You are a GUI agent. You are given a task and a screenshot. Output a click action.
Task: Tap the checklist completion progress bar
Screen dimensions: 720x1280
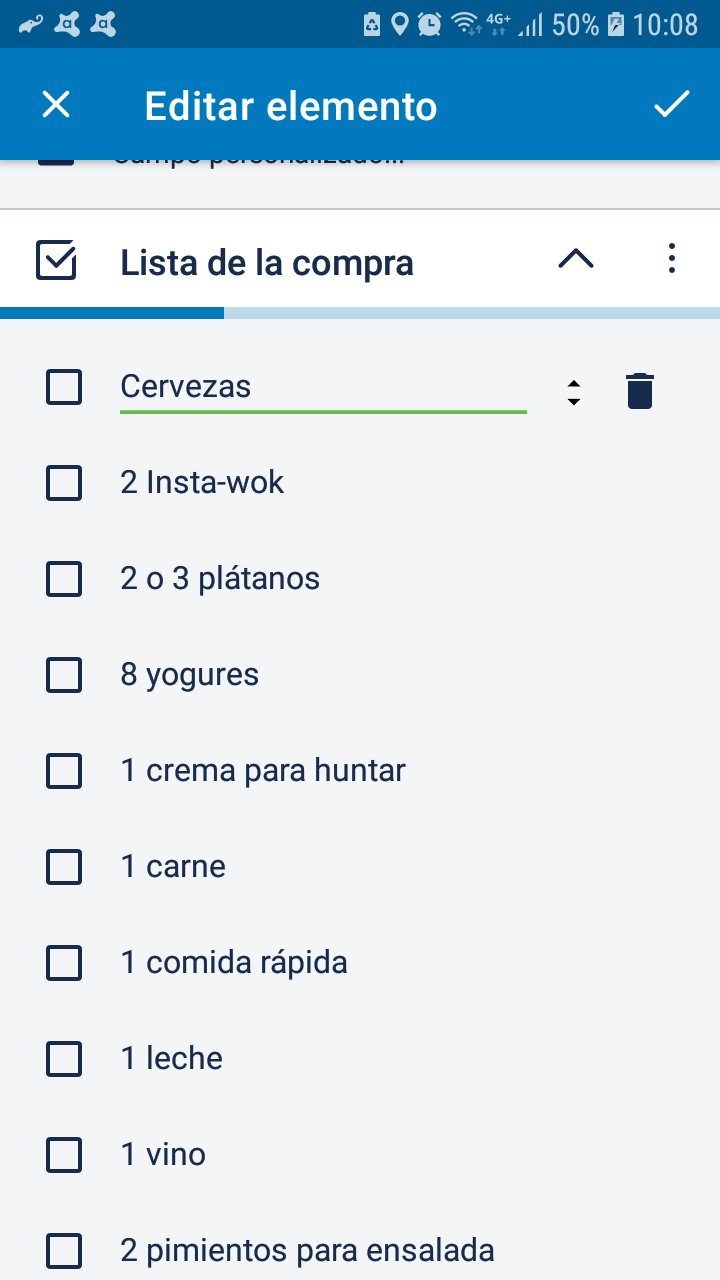coord(360,313)
